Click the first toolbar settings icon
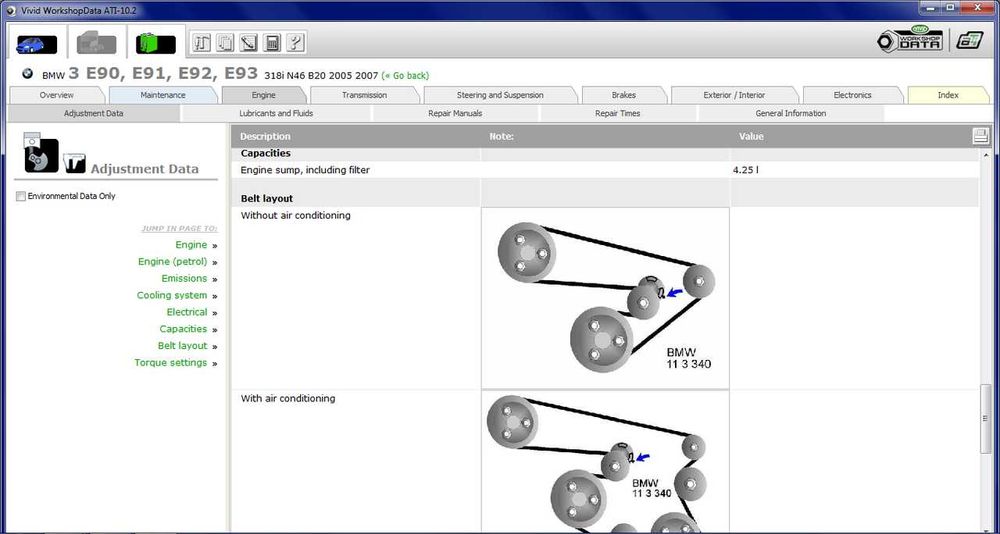Image resolution: width=1000 pixels, height=534 pixels. coord(202,43)
